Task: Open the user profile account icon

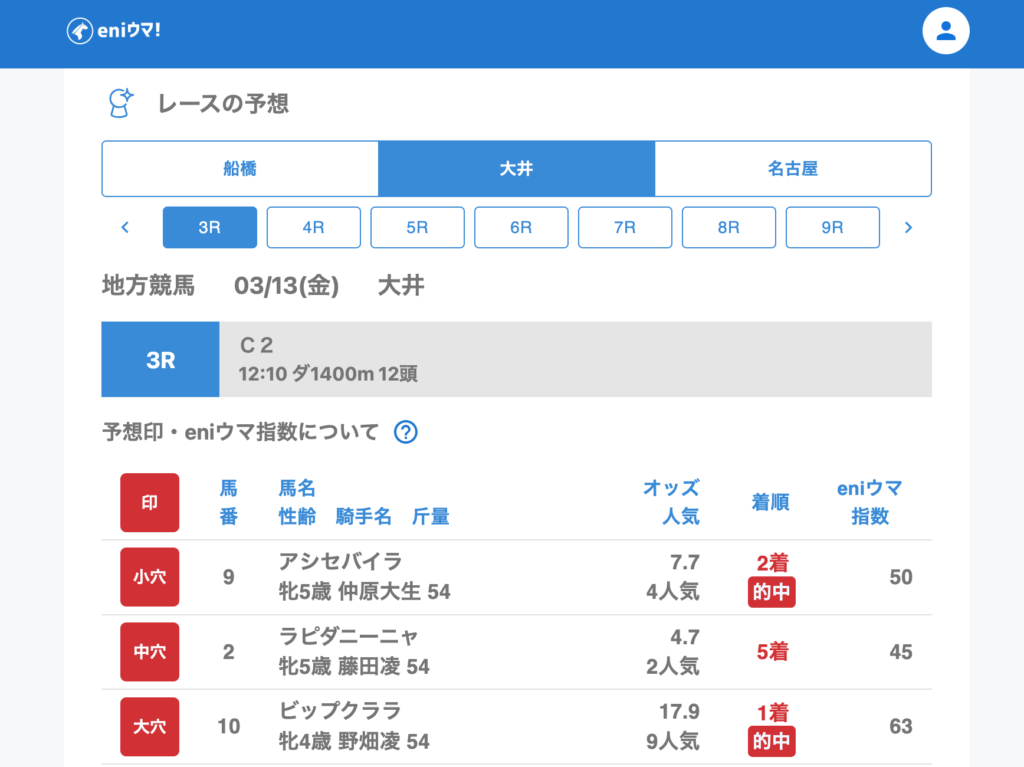Action: pyautogui.click(x=945, y=31)
